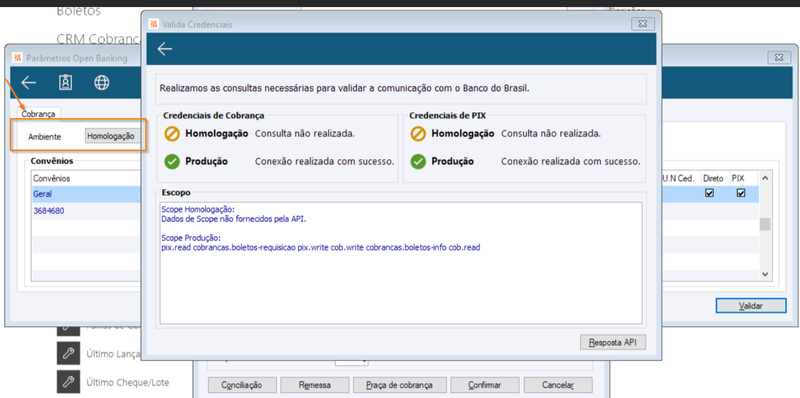
Task: Click inside the Escopo text area
Action: pos(401,263)
